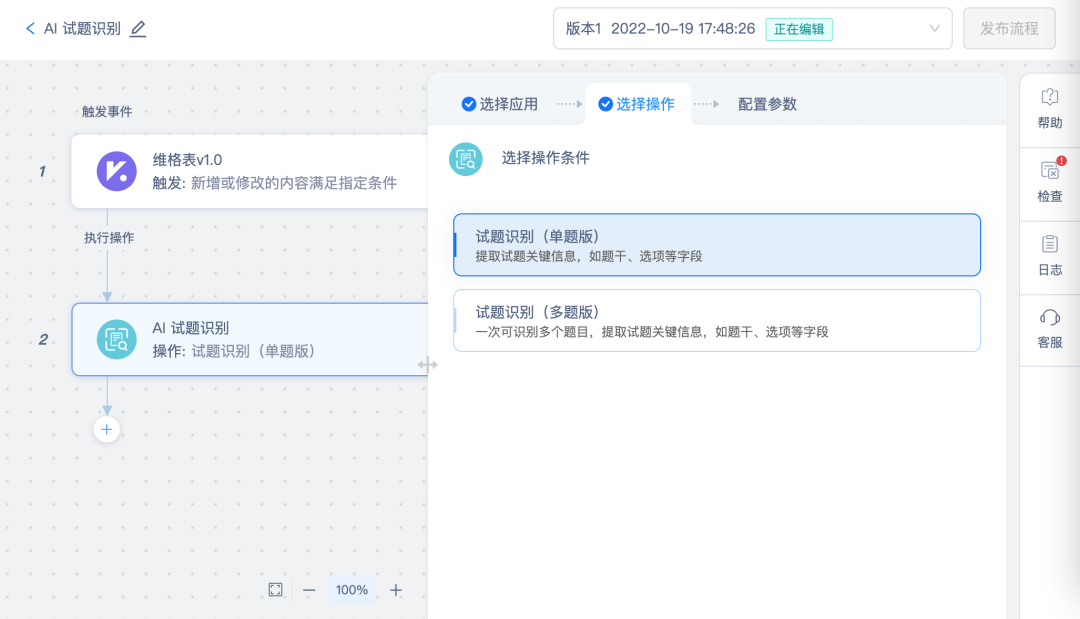Select 试题识别（单题版） operation option
The image size is (1080, 619).
pos(716,245)
